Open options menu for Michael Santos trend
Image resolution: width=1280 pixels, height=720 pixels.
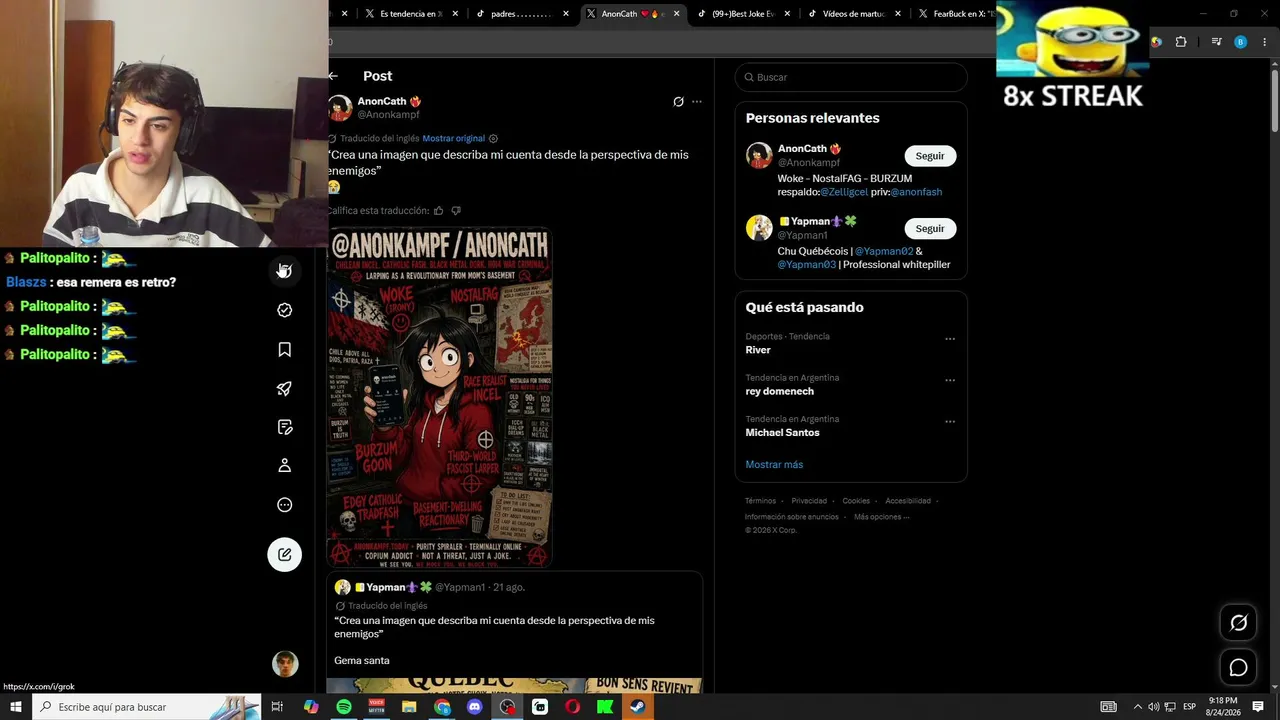point(950,421)
